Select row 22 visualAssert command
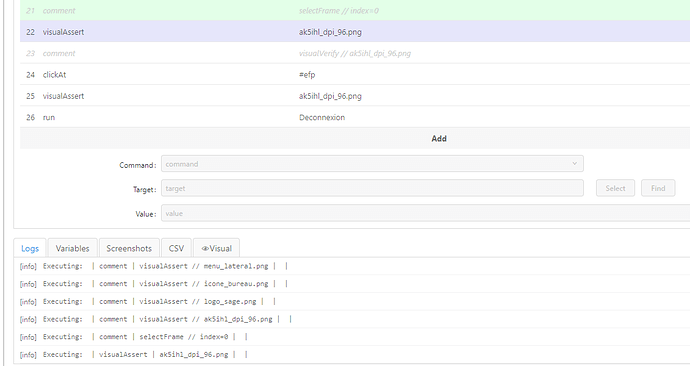Image resolution: width=690 pixels, height=366 pixels. coord(355,32)
